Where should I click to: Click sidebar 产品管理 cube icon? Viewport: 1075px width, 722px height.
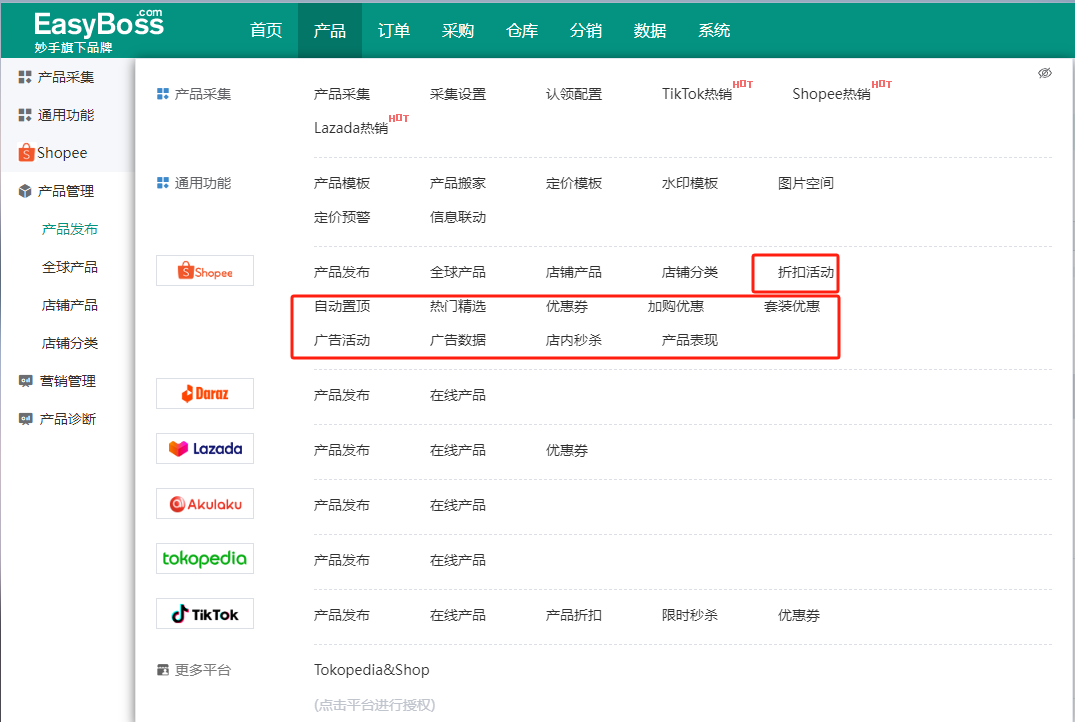25,191
